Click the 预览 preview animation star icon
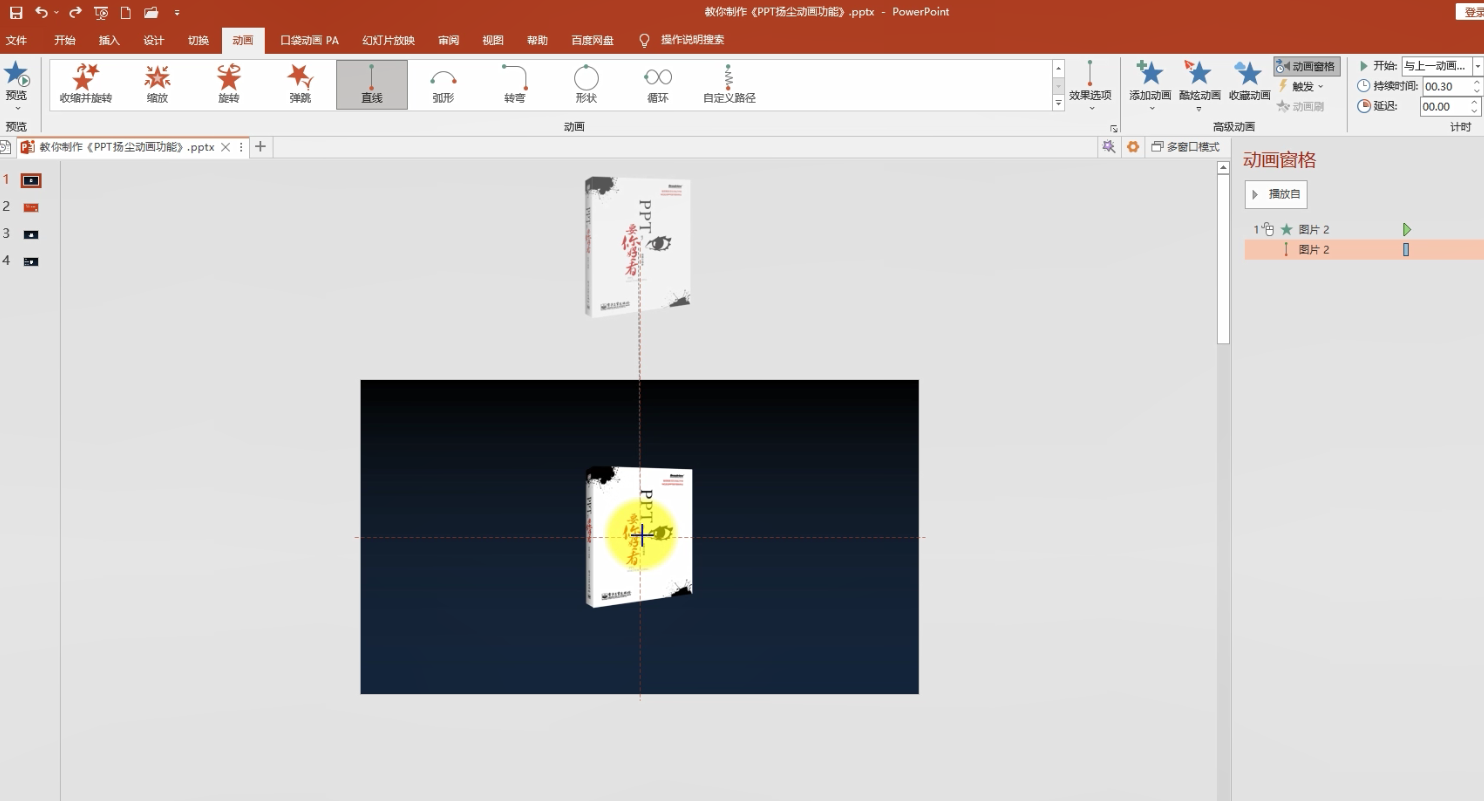1484x801 pixels. pos(16,75)
